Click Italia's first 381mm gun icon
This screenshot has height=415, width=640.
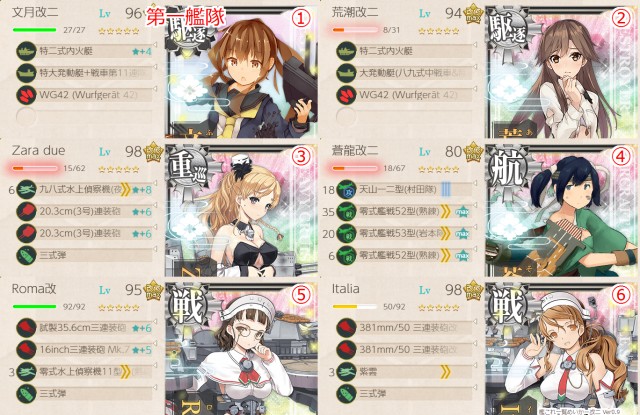pos(346,328)
